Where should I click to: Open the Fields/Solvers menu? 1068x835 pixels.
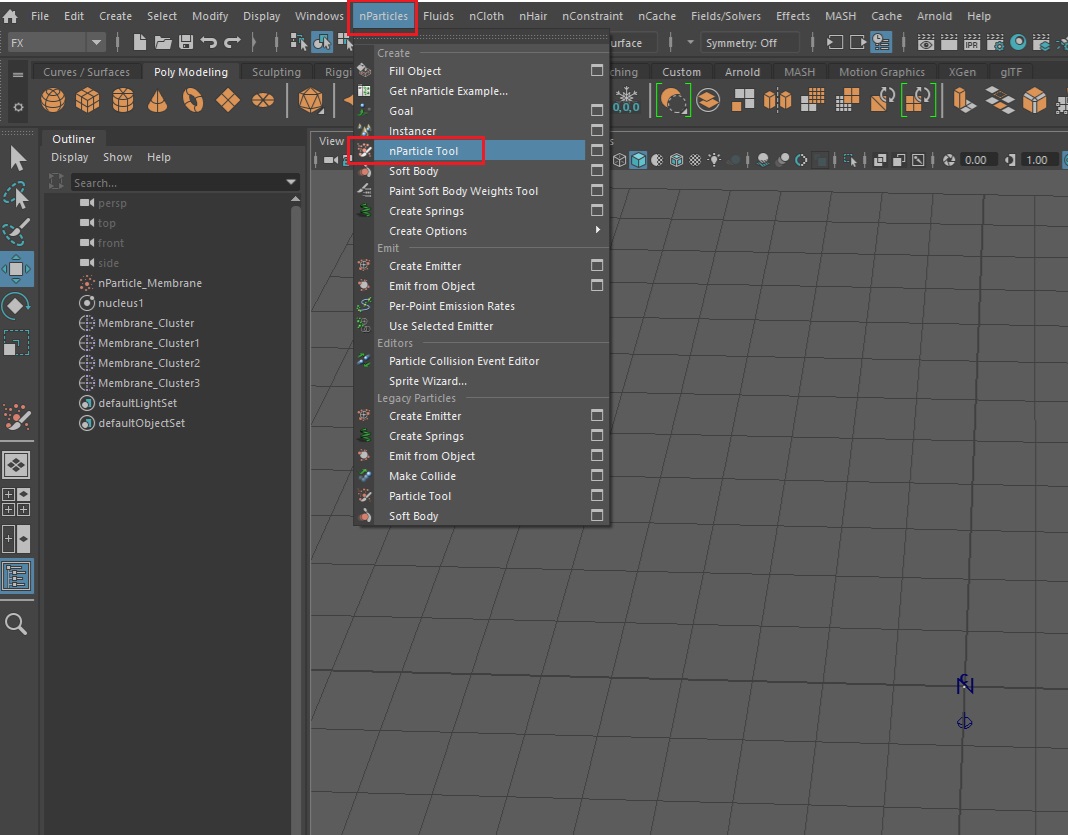(725, 16)
